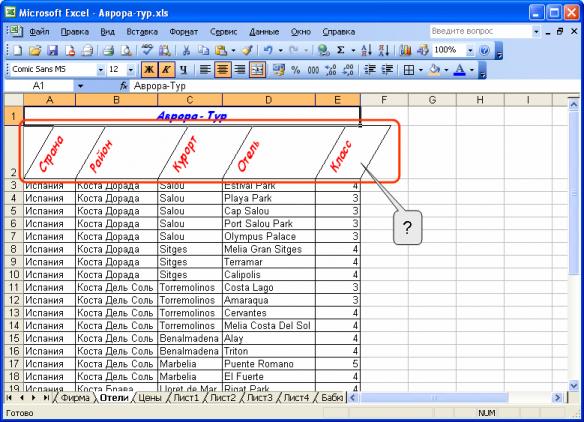This screenshot has width=584, height=422.
Task: Click the Введите вопрос help field
Action: click(x=481, y=31)
